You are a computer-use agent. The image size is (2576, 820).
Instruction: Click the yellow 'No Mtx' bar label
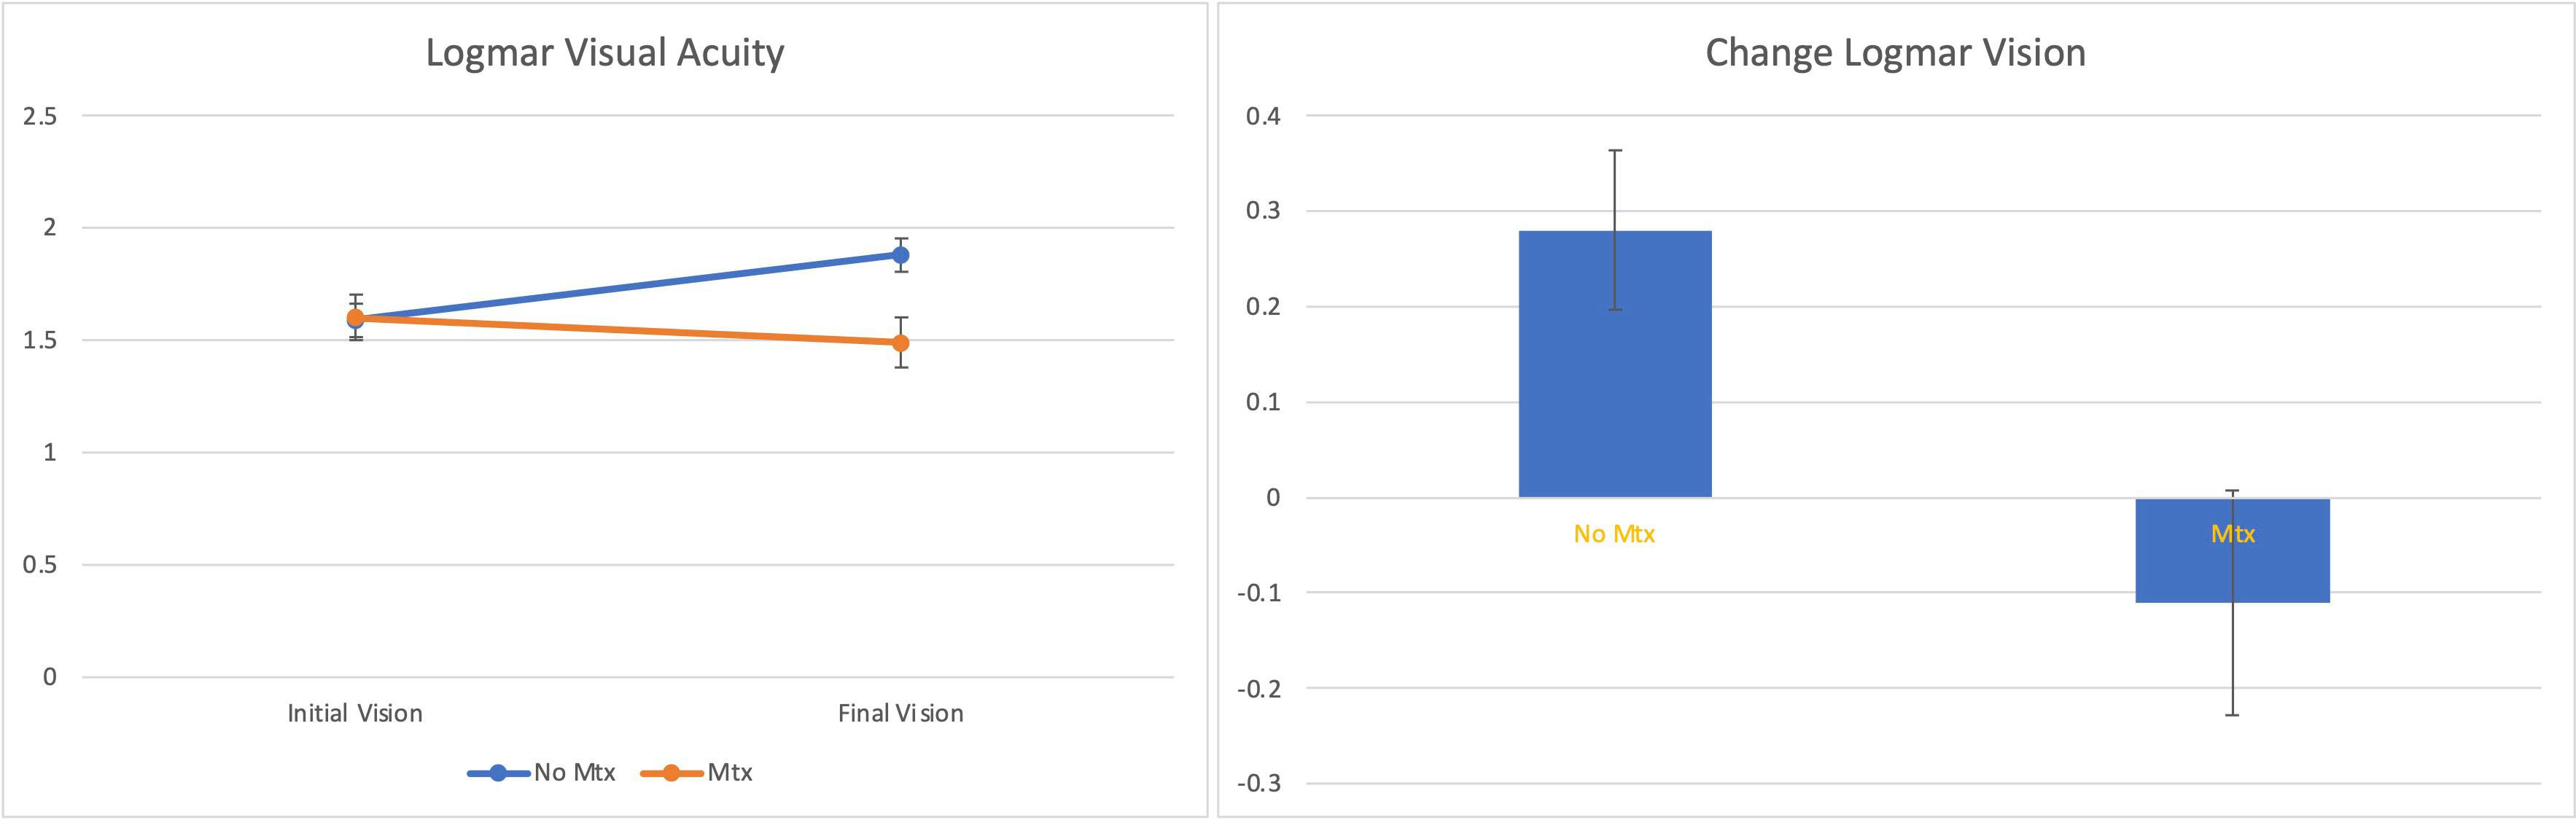[1614, 534]
